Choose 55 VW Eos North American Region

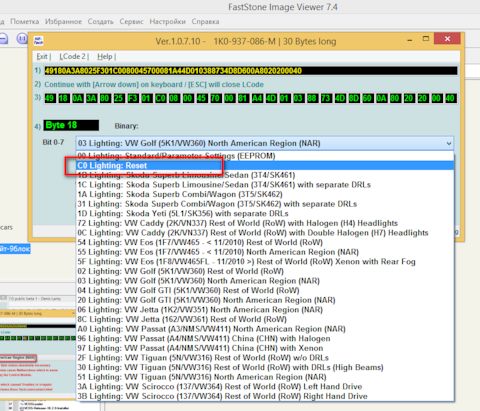[265, 252]
